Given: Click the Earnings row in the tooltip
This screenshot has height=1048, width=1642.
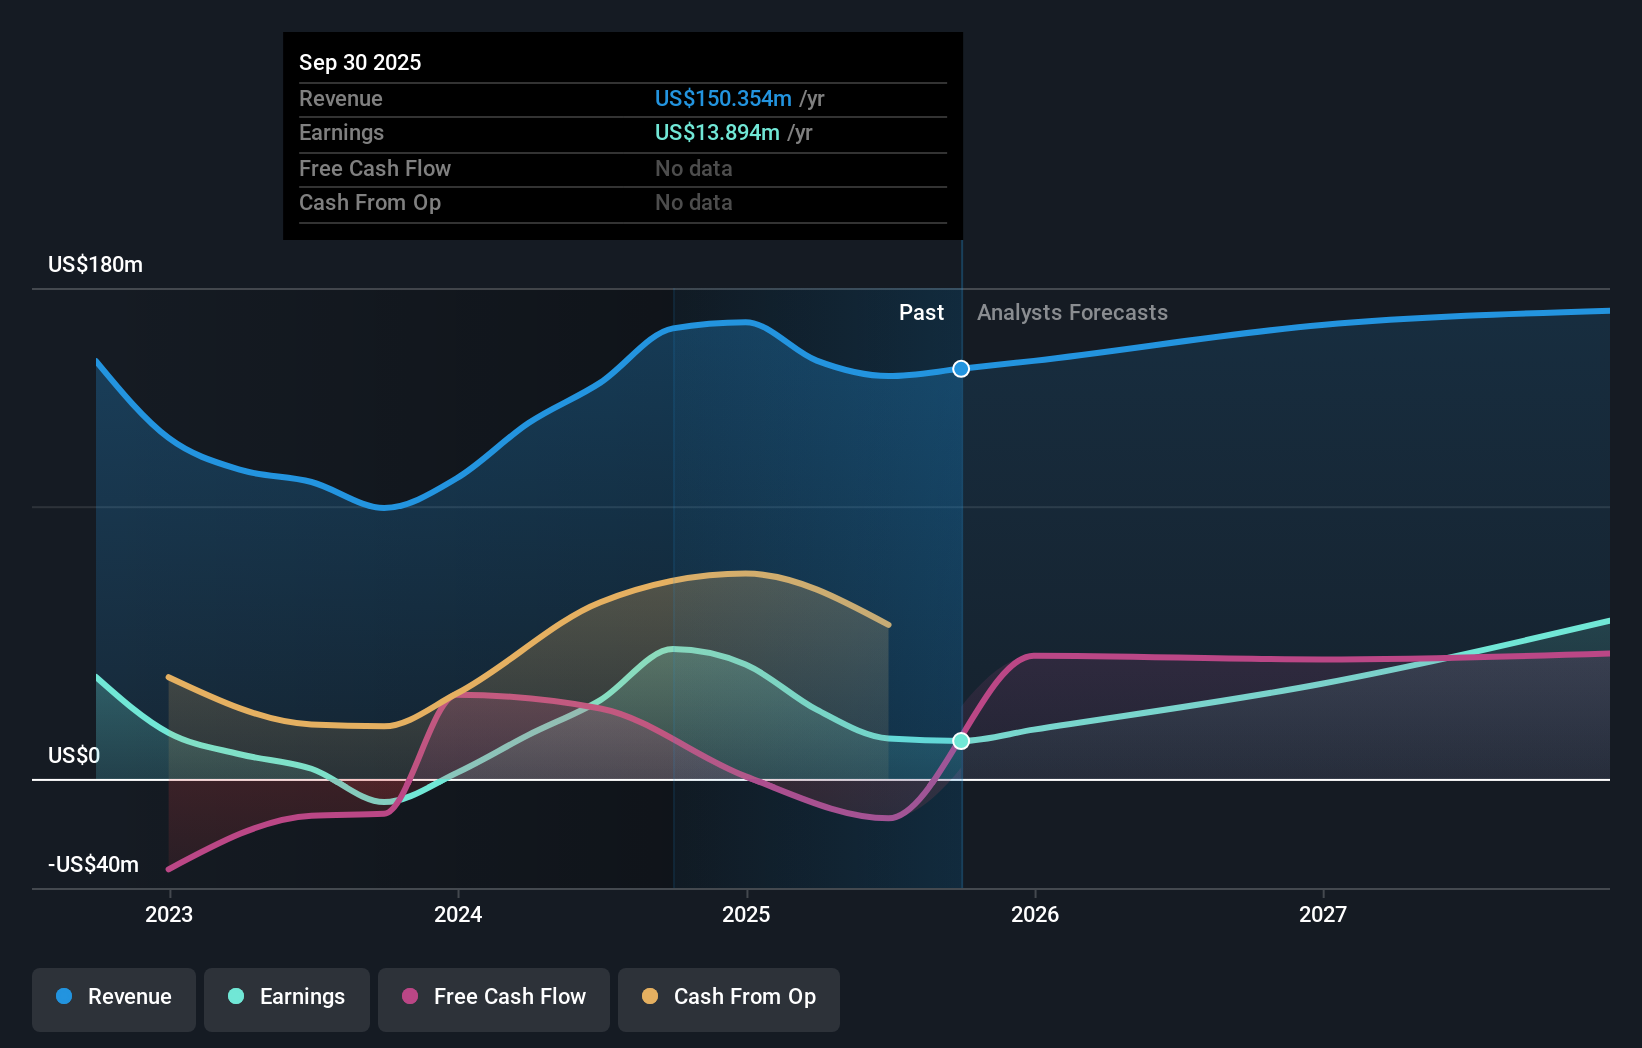Looking at the screenshot, I should [x=621, y=132].
